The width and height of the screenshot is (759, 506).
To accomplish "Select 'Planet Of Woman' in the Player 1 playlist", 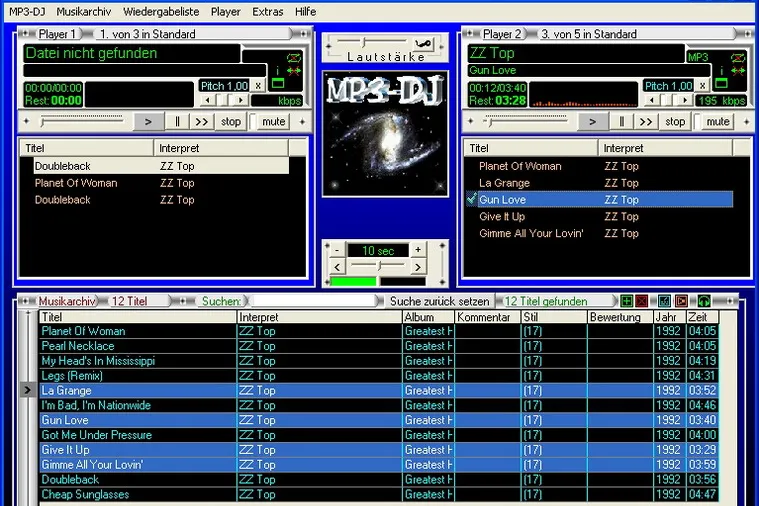I will [162, 183].
